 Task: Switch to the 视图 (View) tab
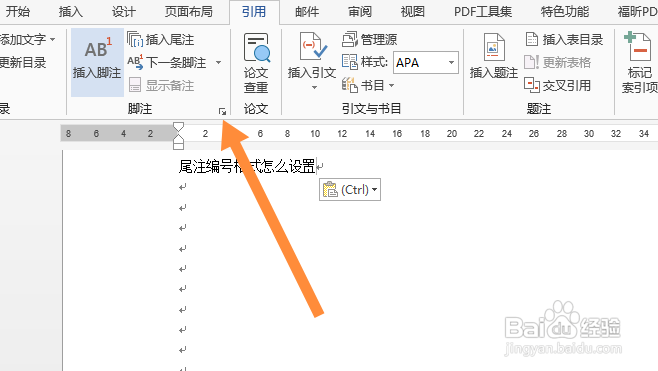413,11
